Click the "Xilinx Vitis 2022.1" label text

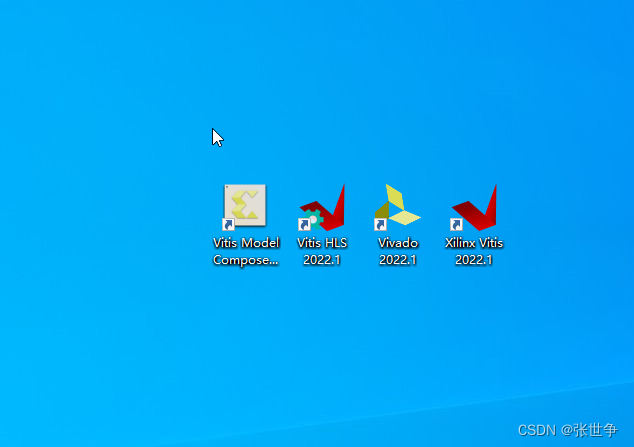(474, 251)
